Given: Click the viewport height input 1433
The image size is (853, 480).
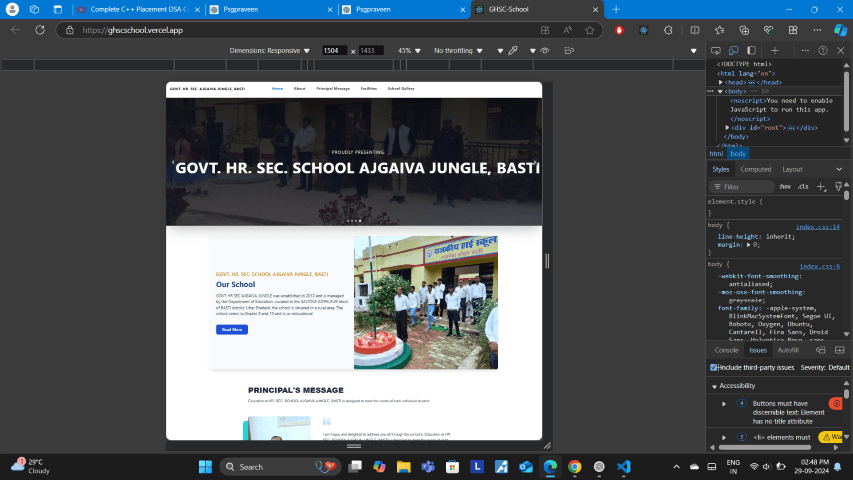Looking at the screenshot, I should [x=370, y=51].
